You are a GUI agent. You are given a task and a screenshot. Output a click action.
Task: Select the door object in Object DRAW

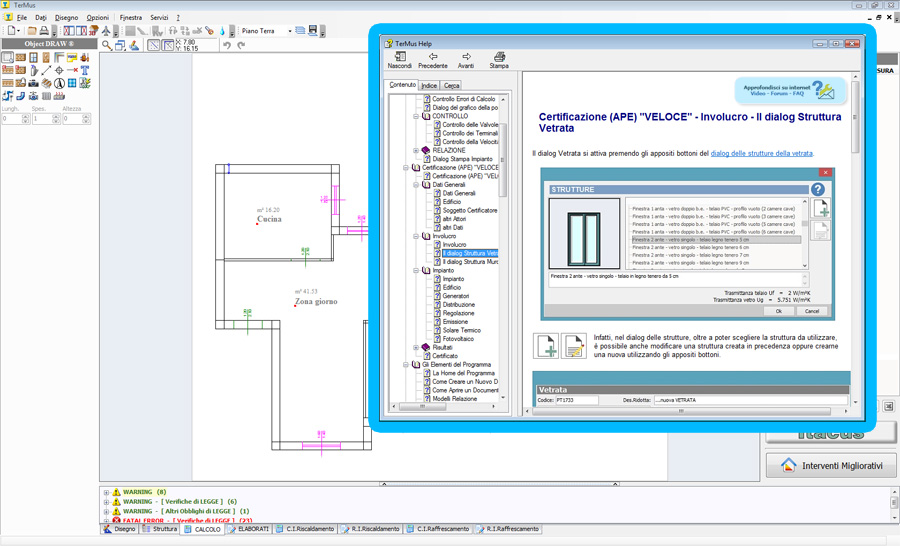pos(46,57)
